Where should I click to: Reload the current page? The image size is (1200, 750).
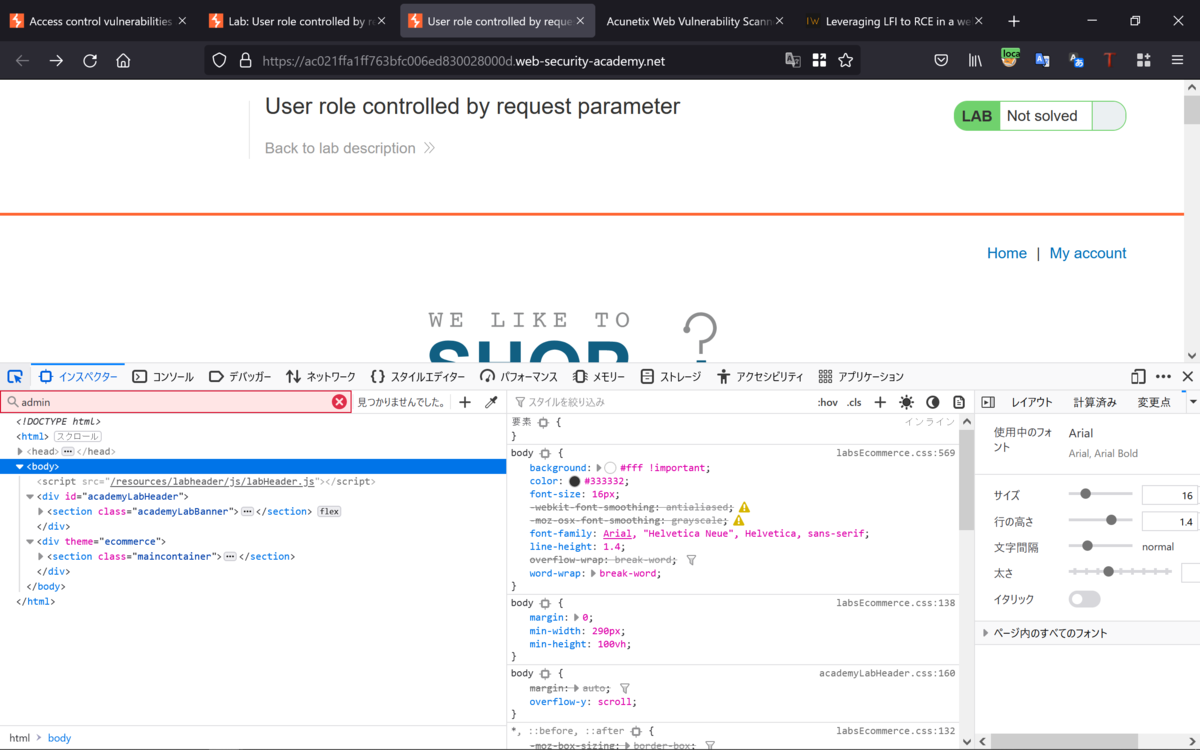point(90,61)
